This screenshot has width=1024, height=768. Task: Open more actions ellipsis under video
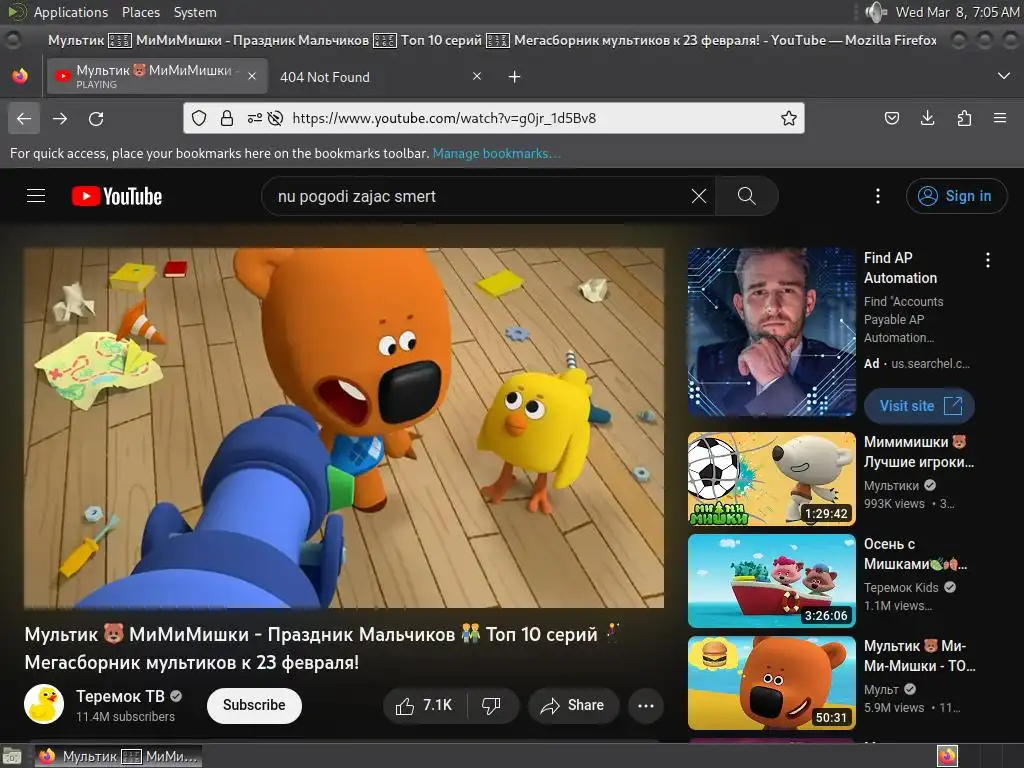click(x=646, y=705)
